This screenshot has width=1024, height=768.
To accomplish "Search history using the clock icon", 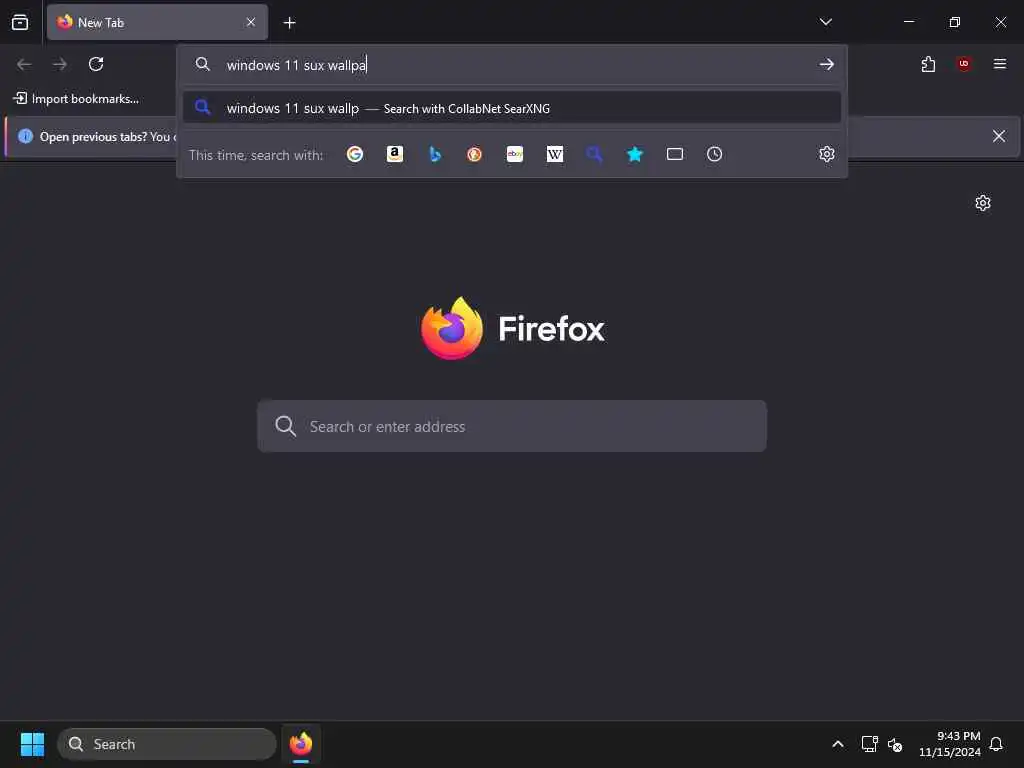I will [714, 154].
